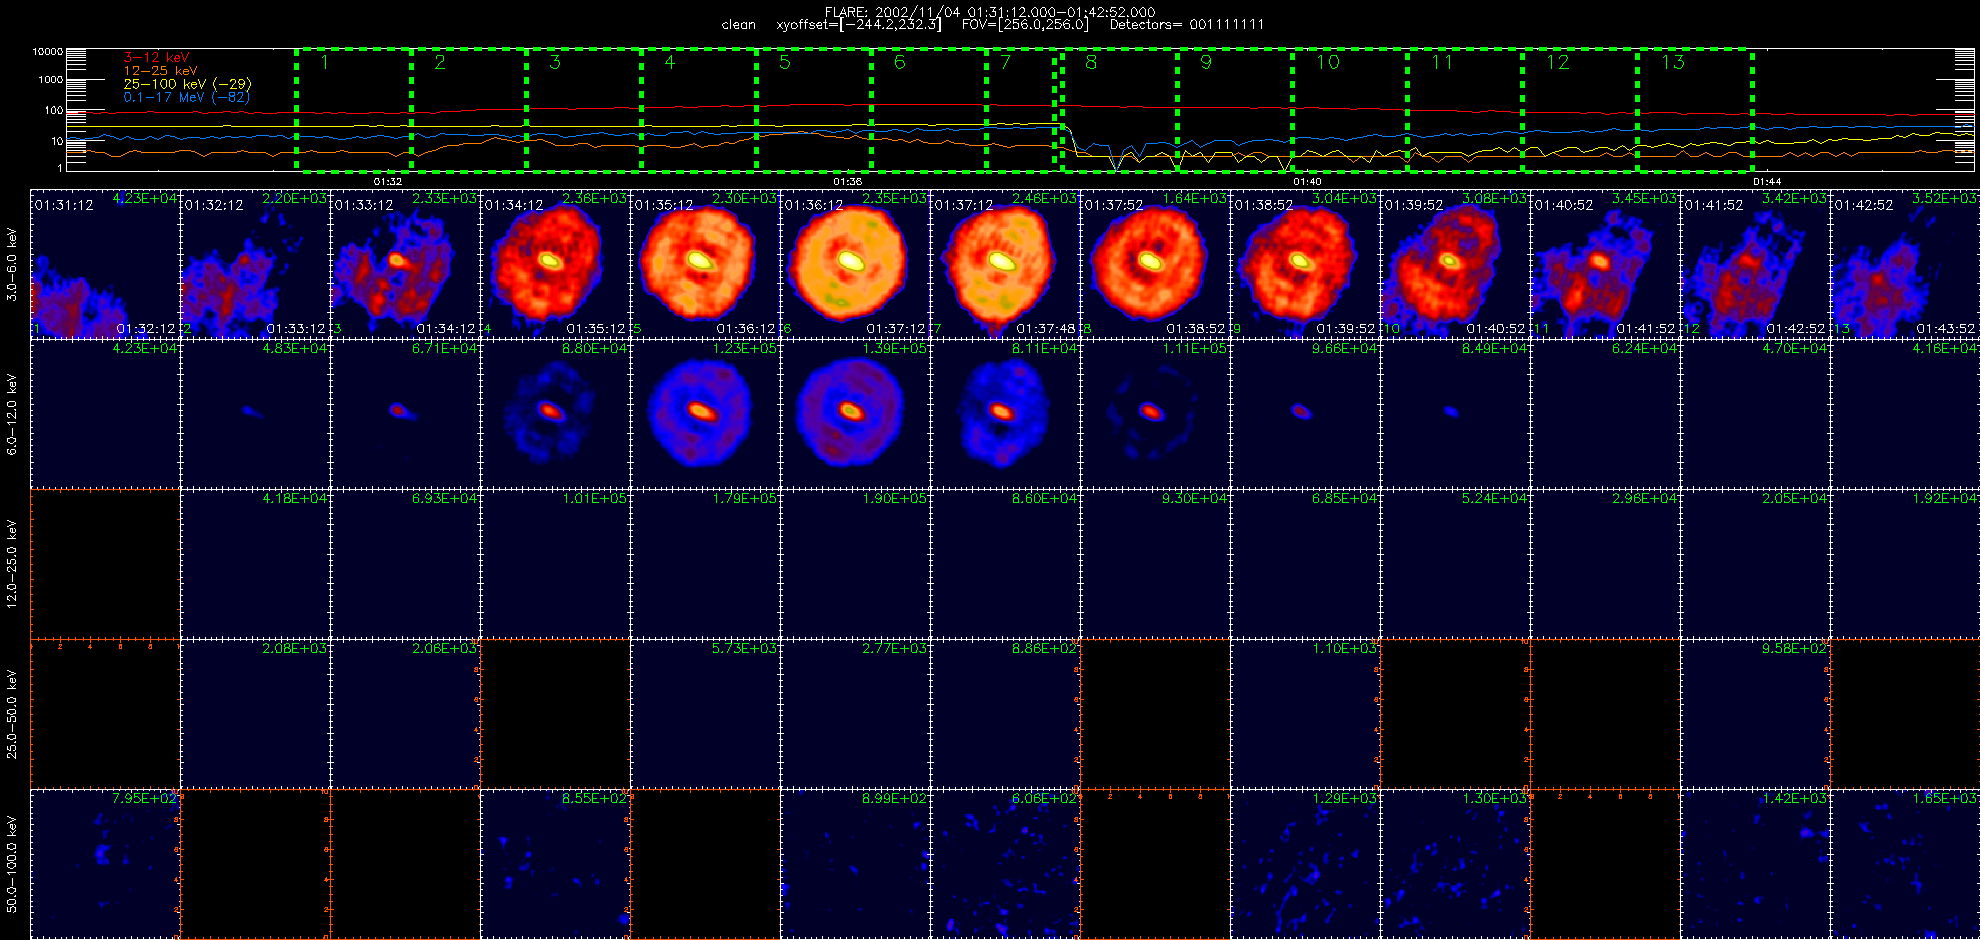1980x940 pixels.
Task: Click the orange 12-25 keV legend entry
Action: tap(160, 71)
